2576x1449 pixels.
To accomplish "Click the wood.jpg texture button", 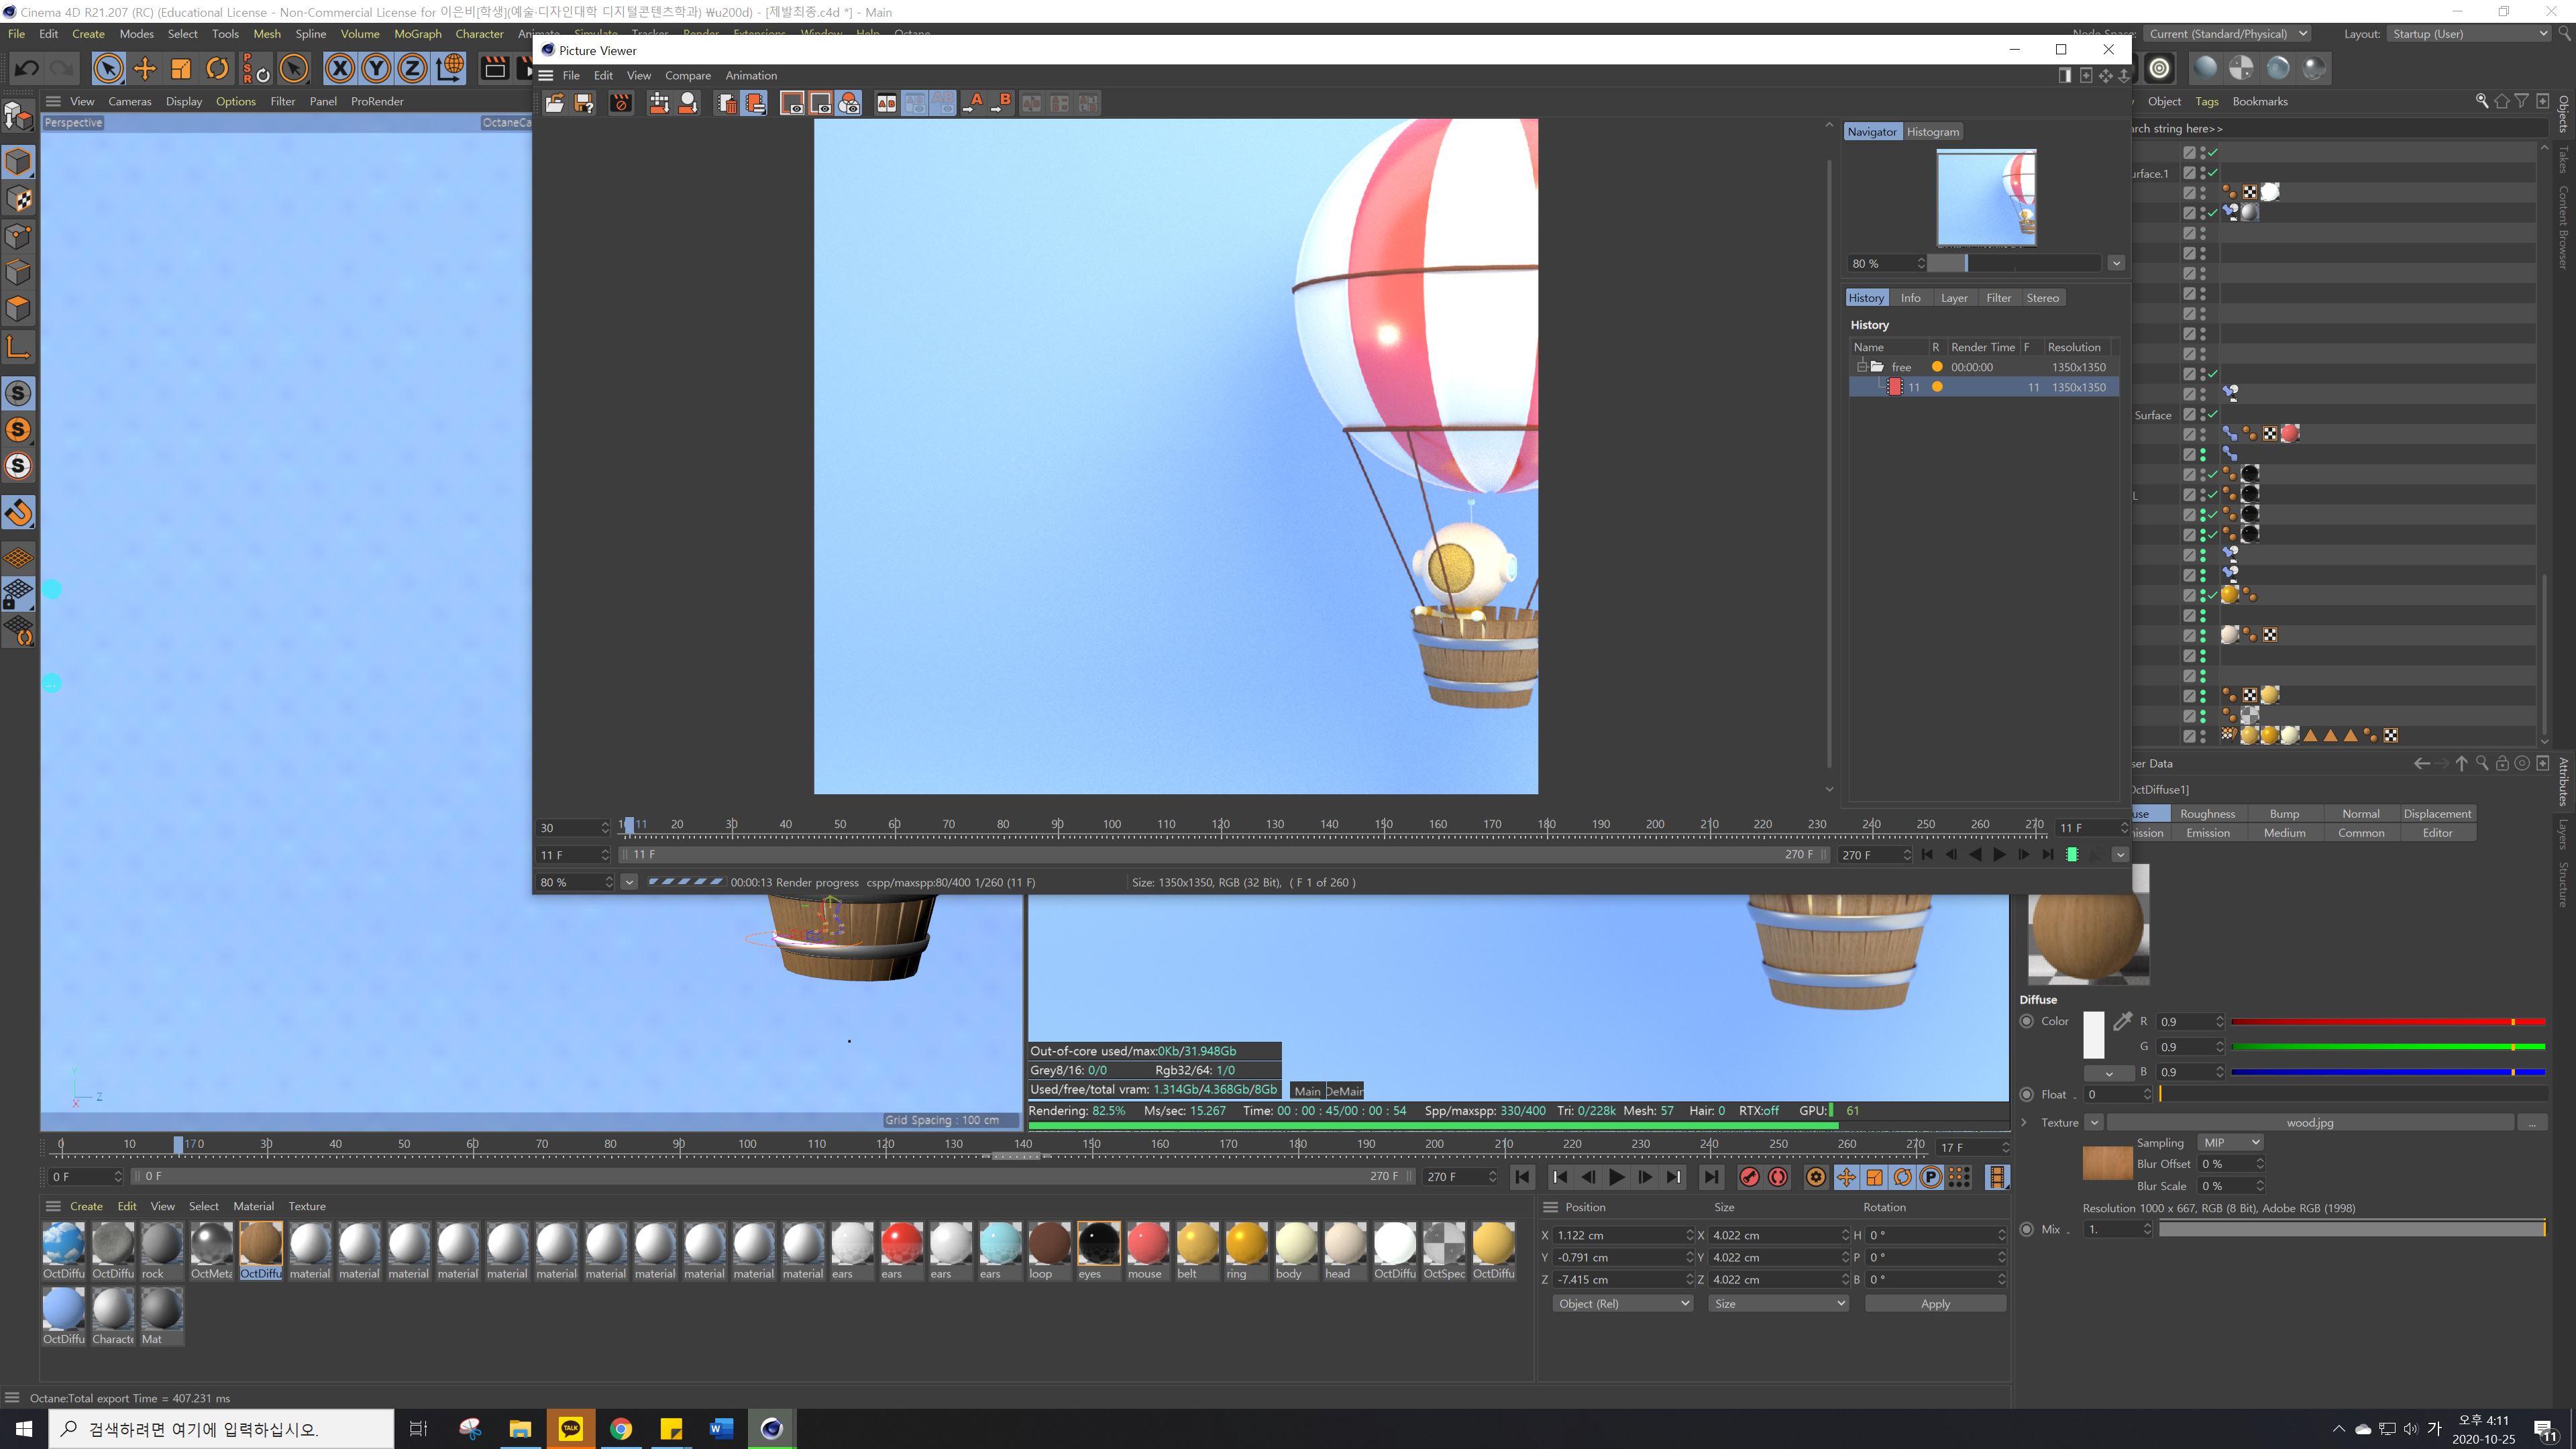I will (x=2309, y=1122).
